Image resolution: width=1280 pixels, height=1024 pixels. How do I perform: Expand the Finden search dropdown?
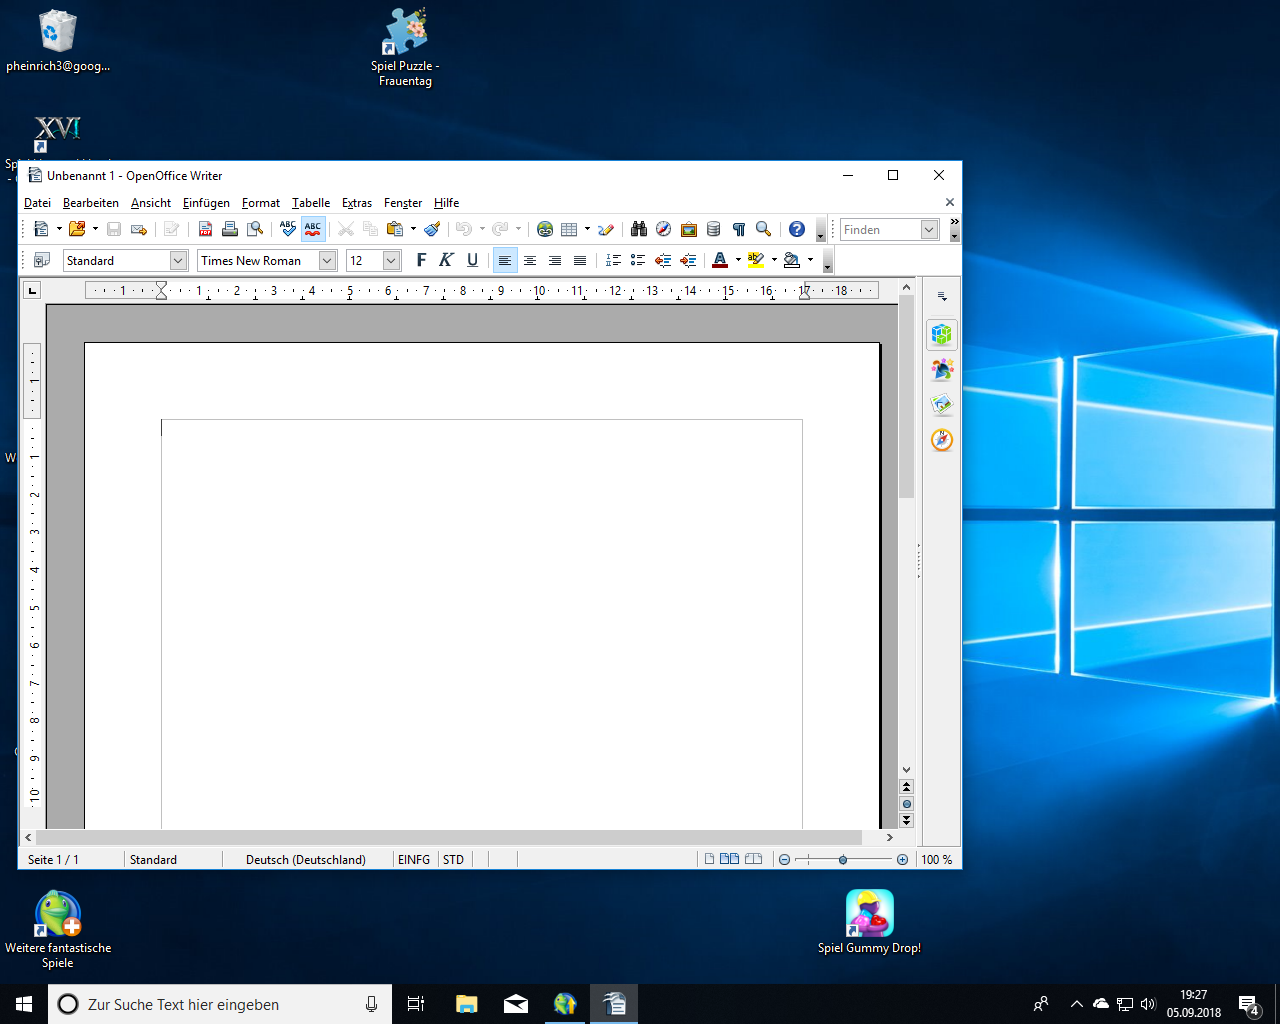[x=929, y=229]
